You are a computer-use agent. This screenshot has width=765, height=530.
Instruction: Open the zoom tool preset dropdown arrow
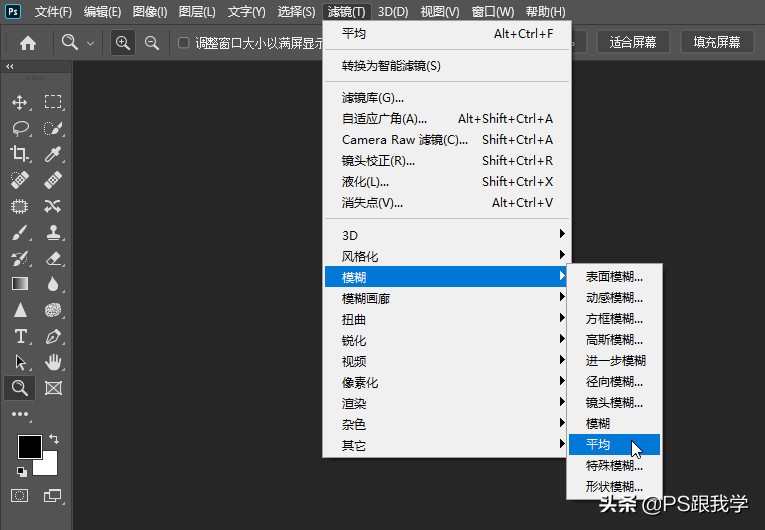90,43
